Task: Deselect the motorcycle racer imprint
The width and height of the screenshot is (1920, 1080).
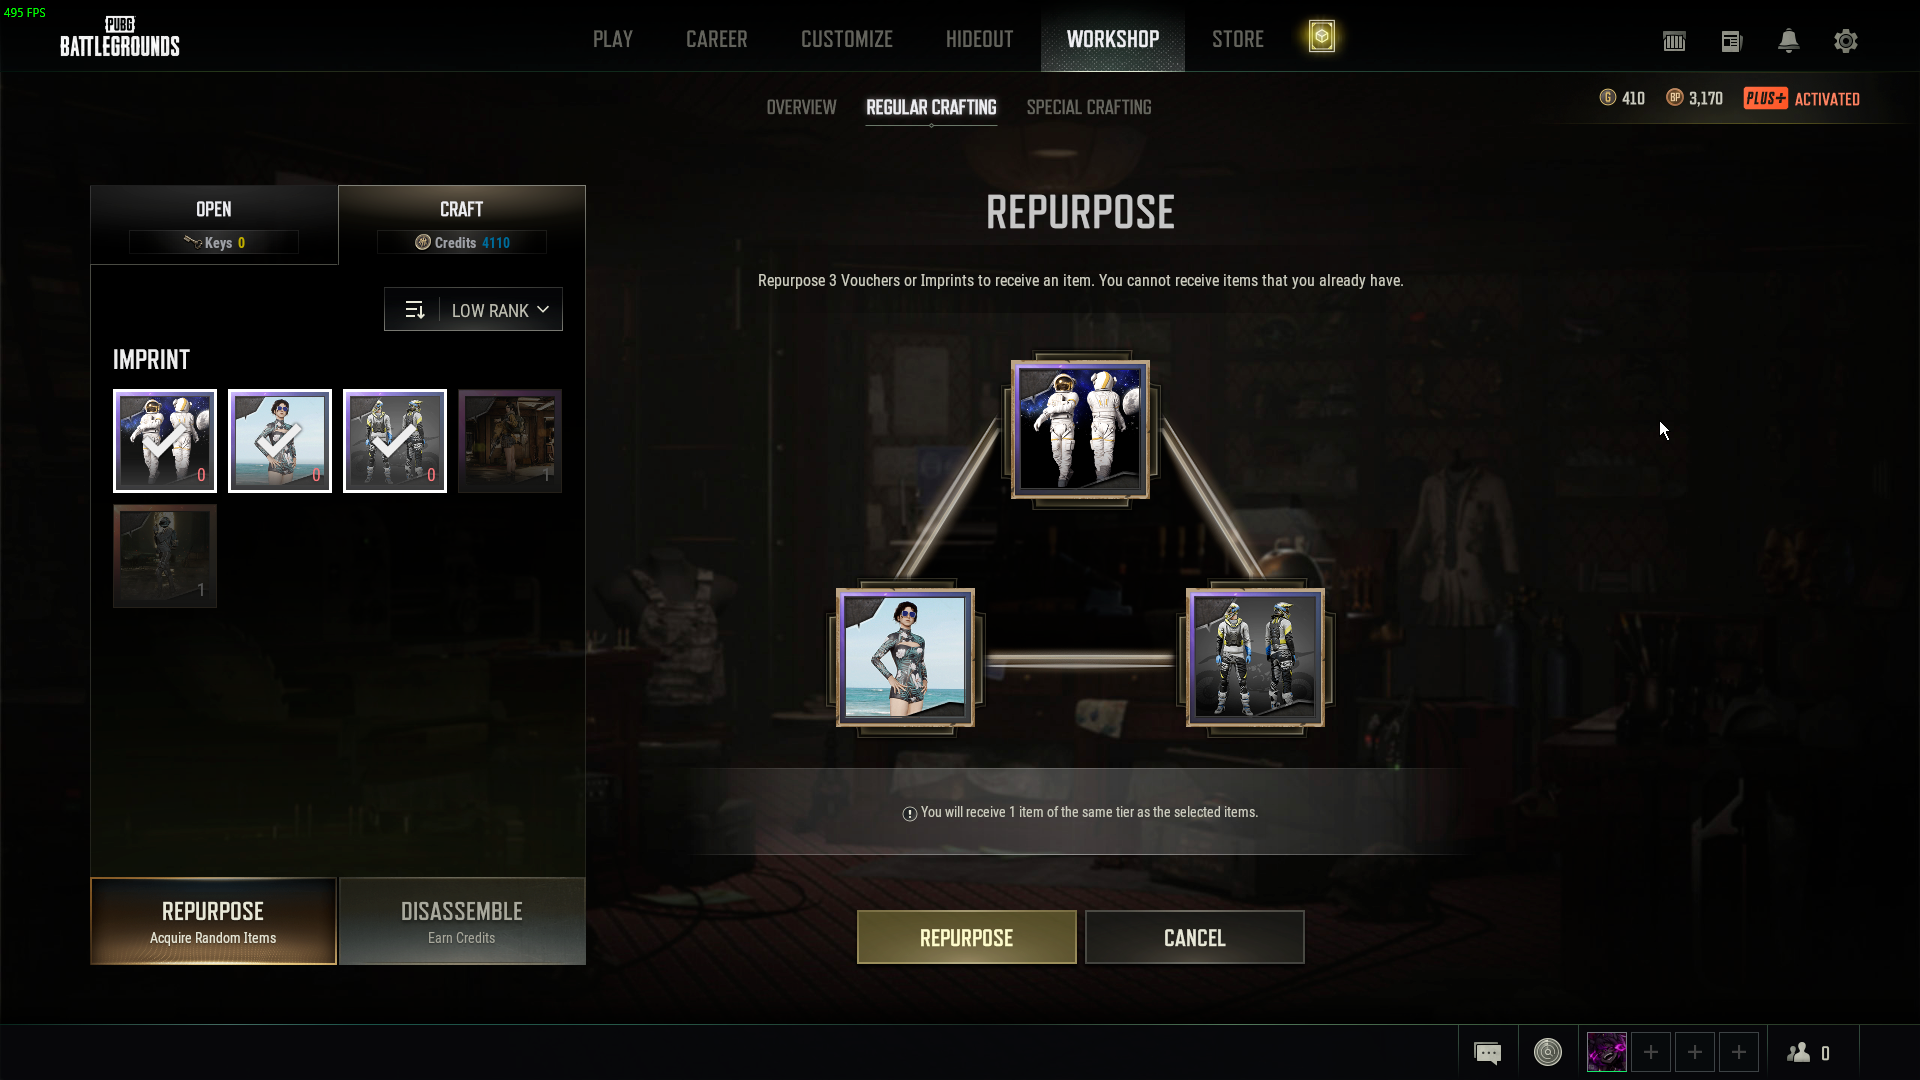Action: (395, 441)
